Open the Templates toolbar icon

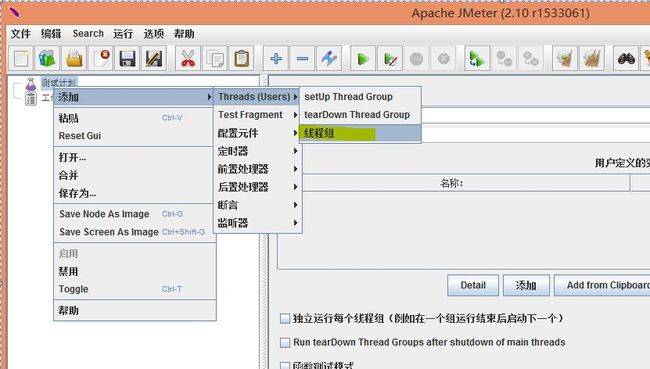click(x=47, y=58)
